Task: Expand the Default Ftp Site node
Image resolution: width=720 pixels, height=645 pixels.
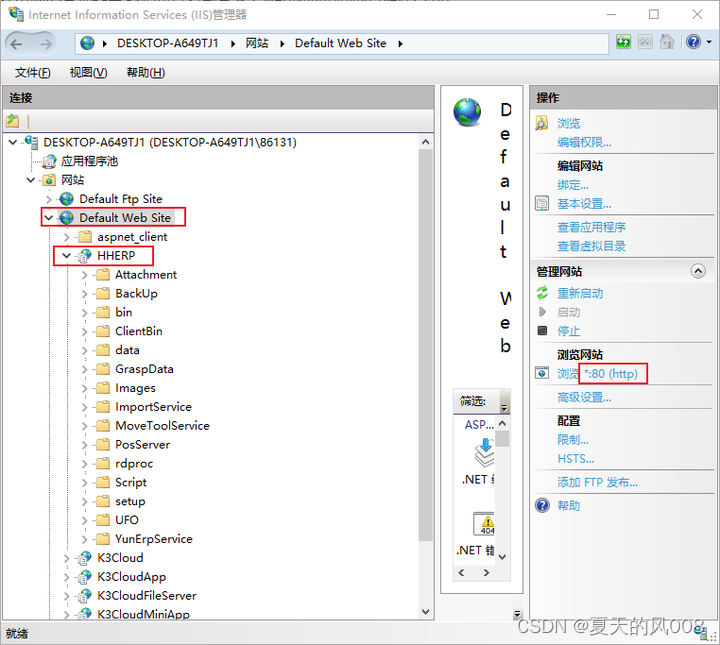Action: [x=49, y=199]
